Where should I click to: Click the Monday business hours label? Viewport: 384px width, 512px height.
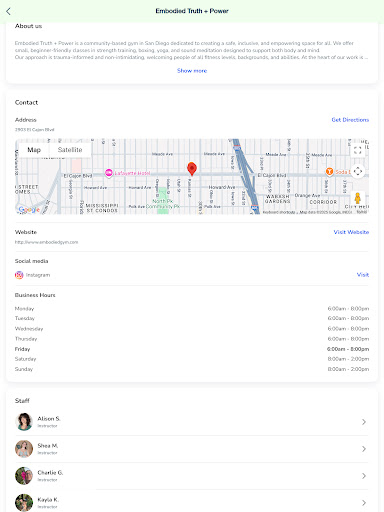pyautogui.click(x=24, y=309)
